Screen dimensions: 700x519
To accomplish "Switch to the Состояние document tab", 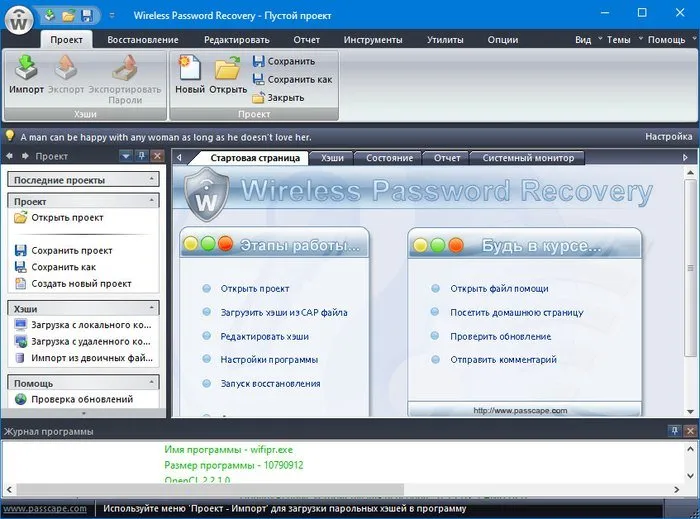I will 389,158.
